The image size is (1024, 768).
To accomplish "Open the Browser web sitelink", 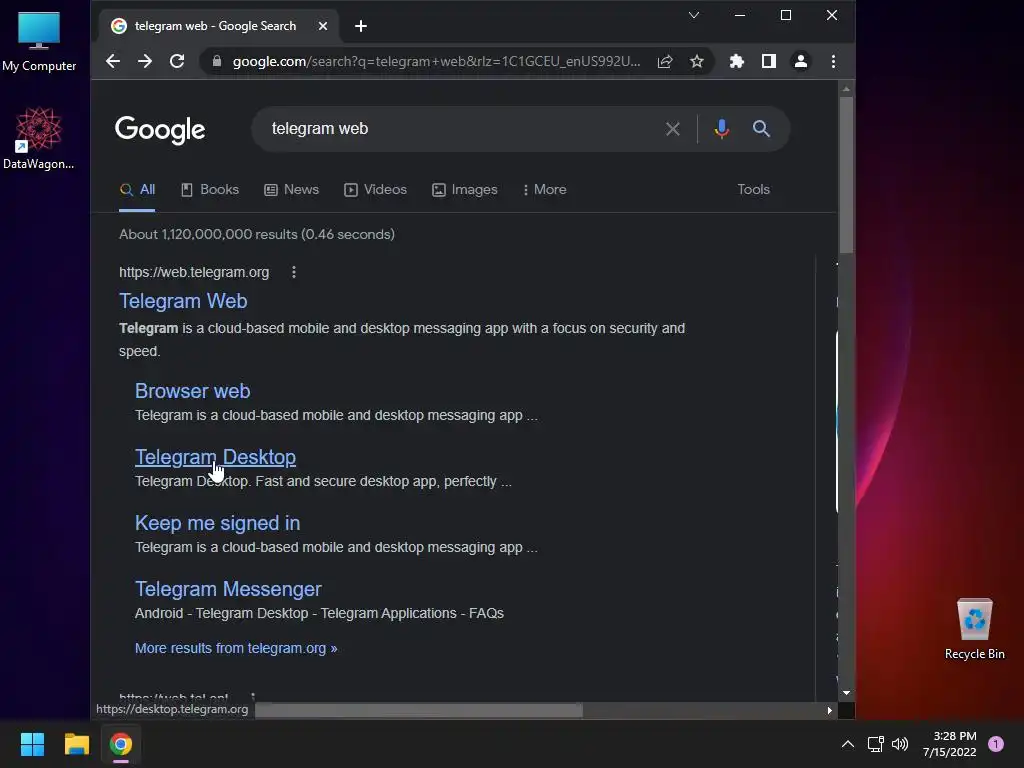I will (x=192, y=391).
